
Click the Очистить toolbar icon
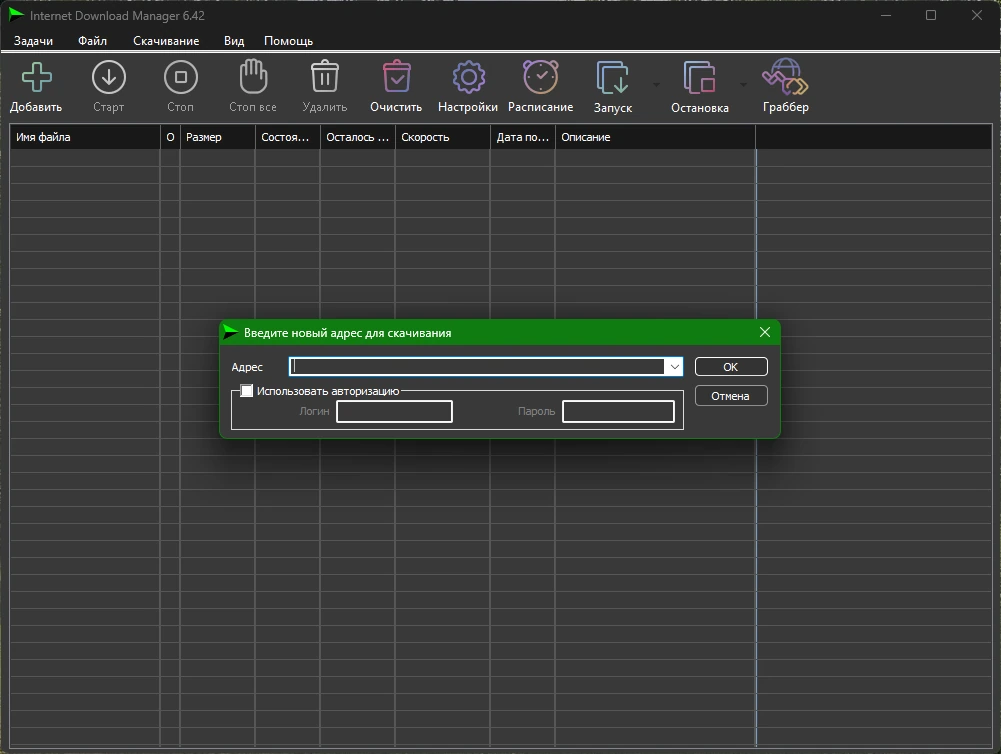[x=396, y=77]
